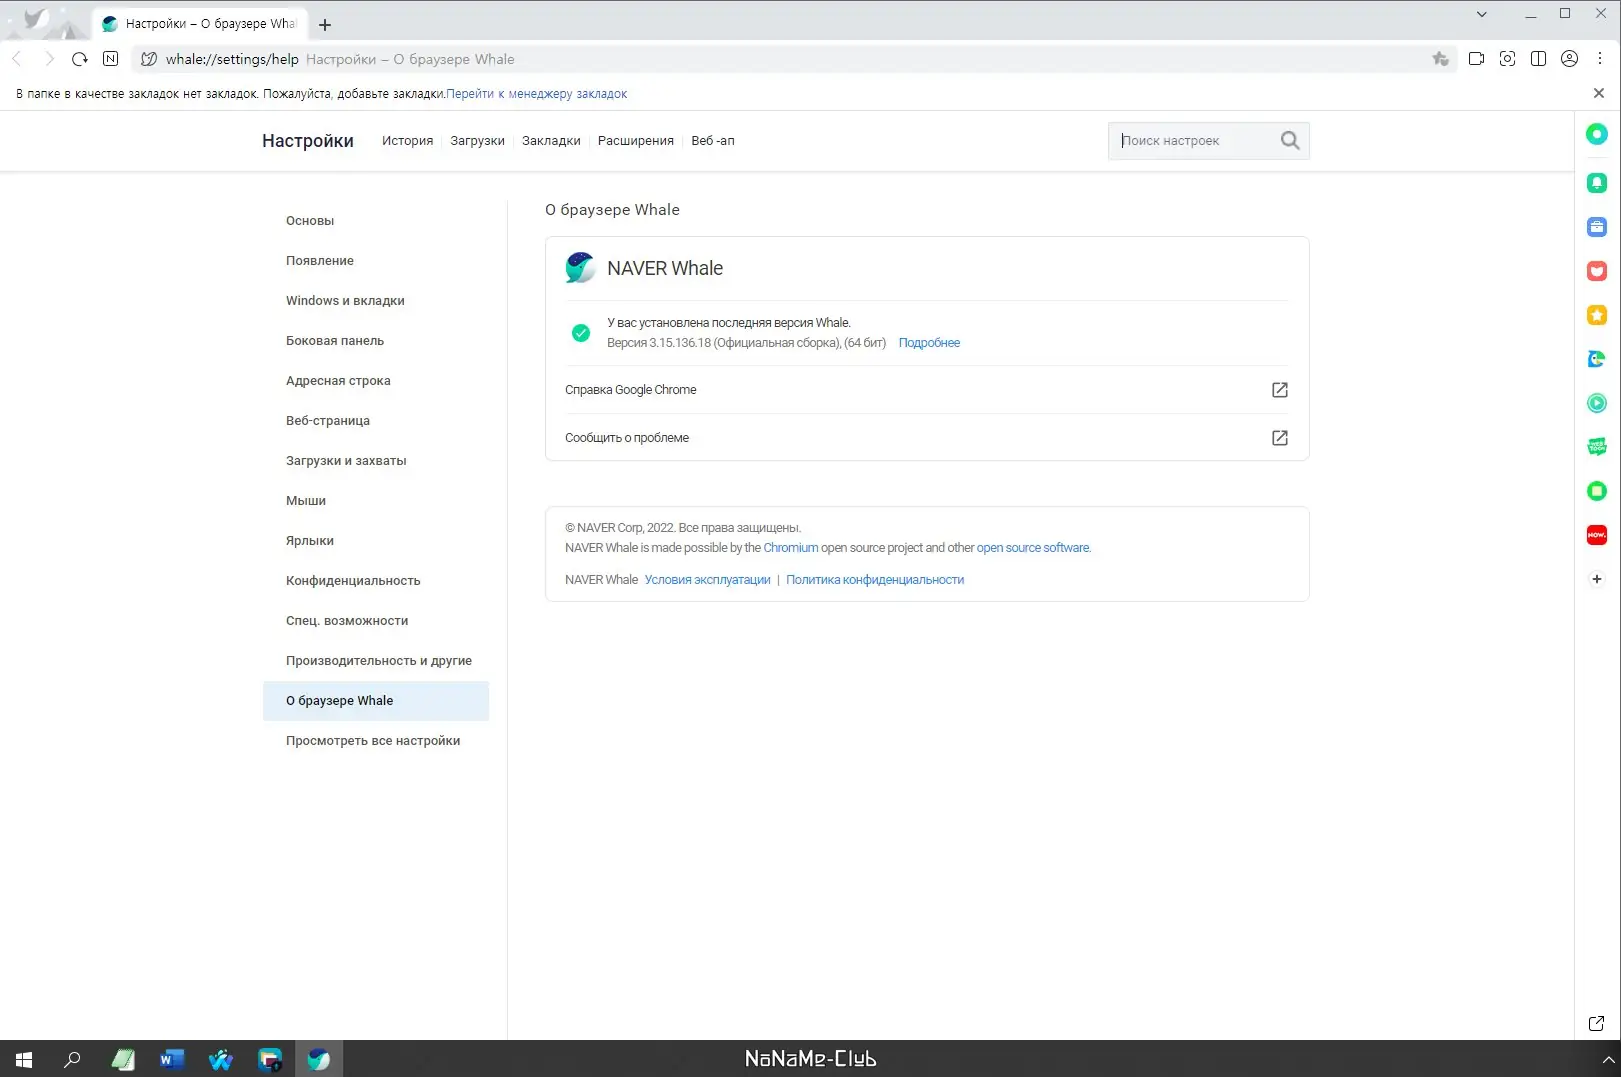Screen dimensions: 1621x1077
Task: Open Сообщить о проблеме external link icon
Action: [x=1279, y=438]
